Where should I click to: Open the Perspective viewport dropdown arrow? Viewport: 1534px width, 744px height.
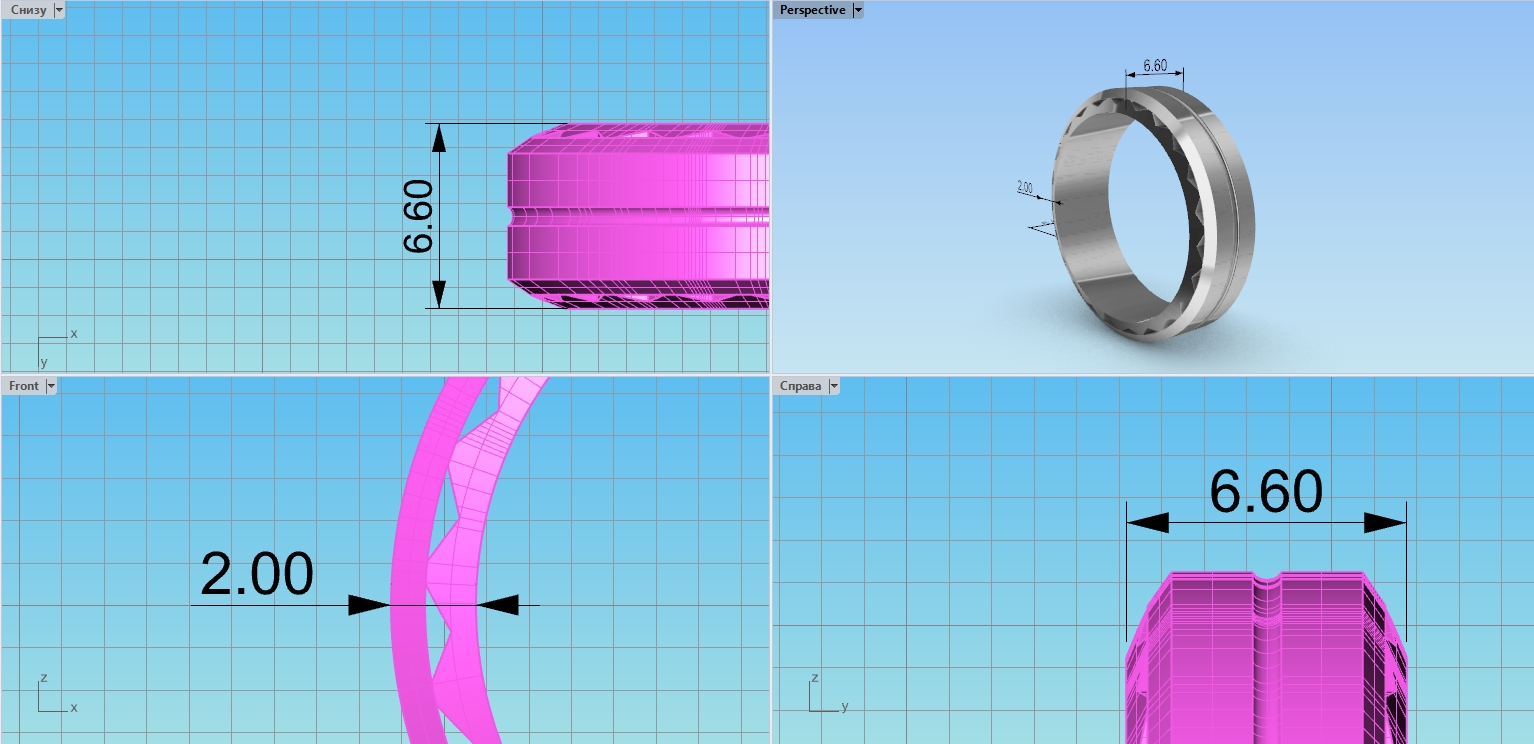857,10
